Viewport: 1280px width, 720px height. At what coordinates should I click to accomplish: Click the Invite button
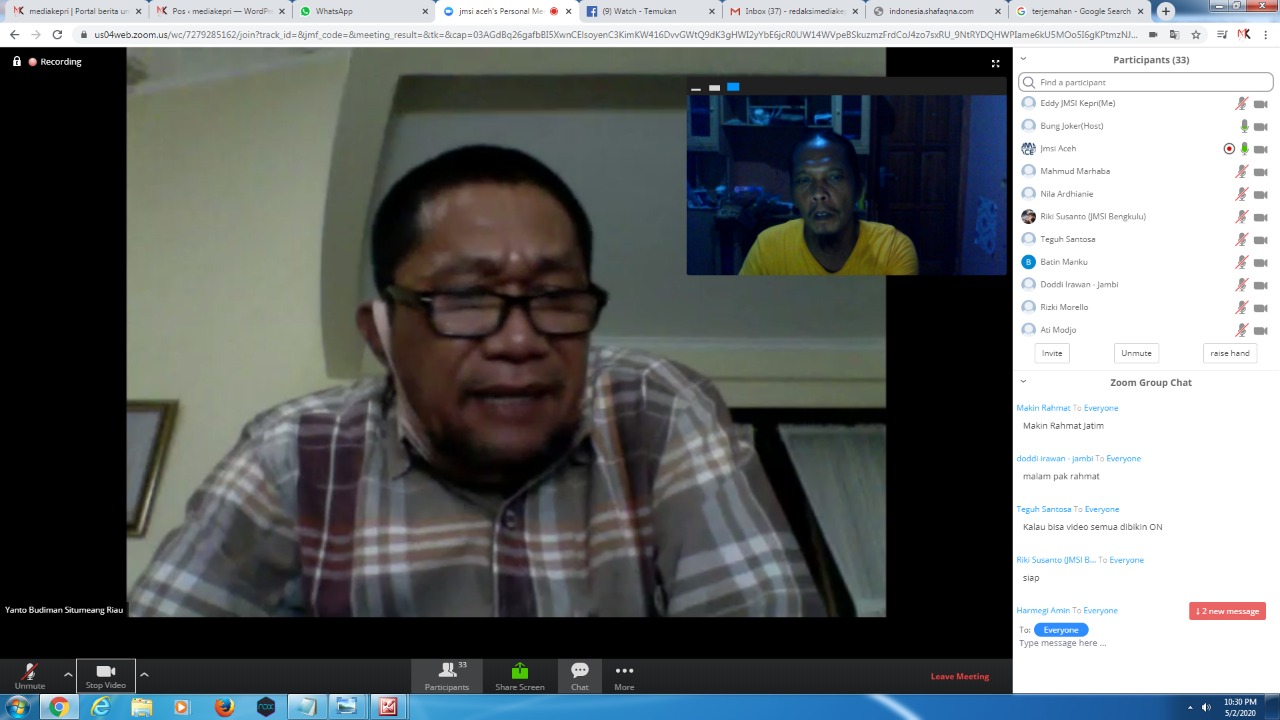click(x=1052, y=353)
